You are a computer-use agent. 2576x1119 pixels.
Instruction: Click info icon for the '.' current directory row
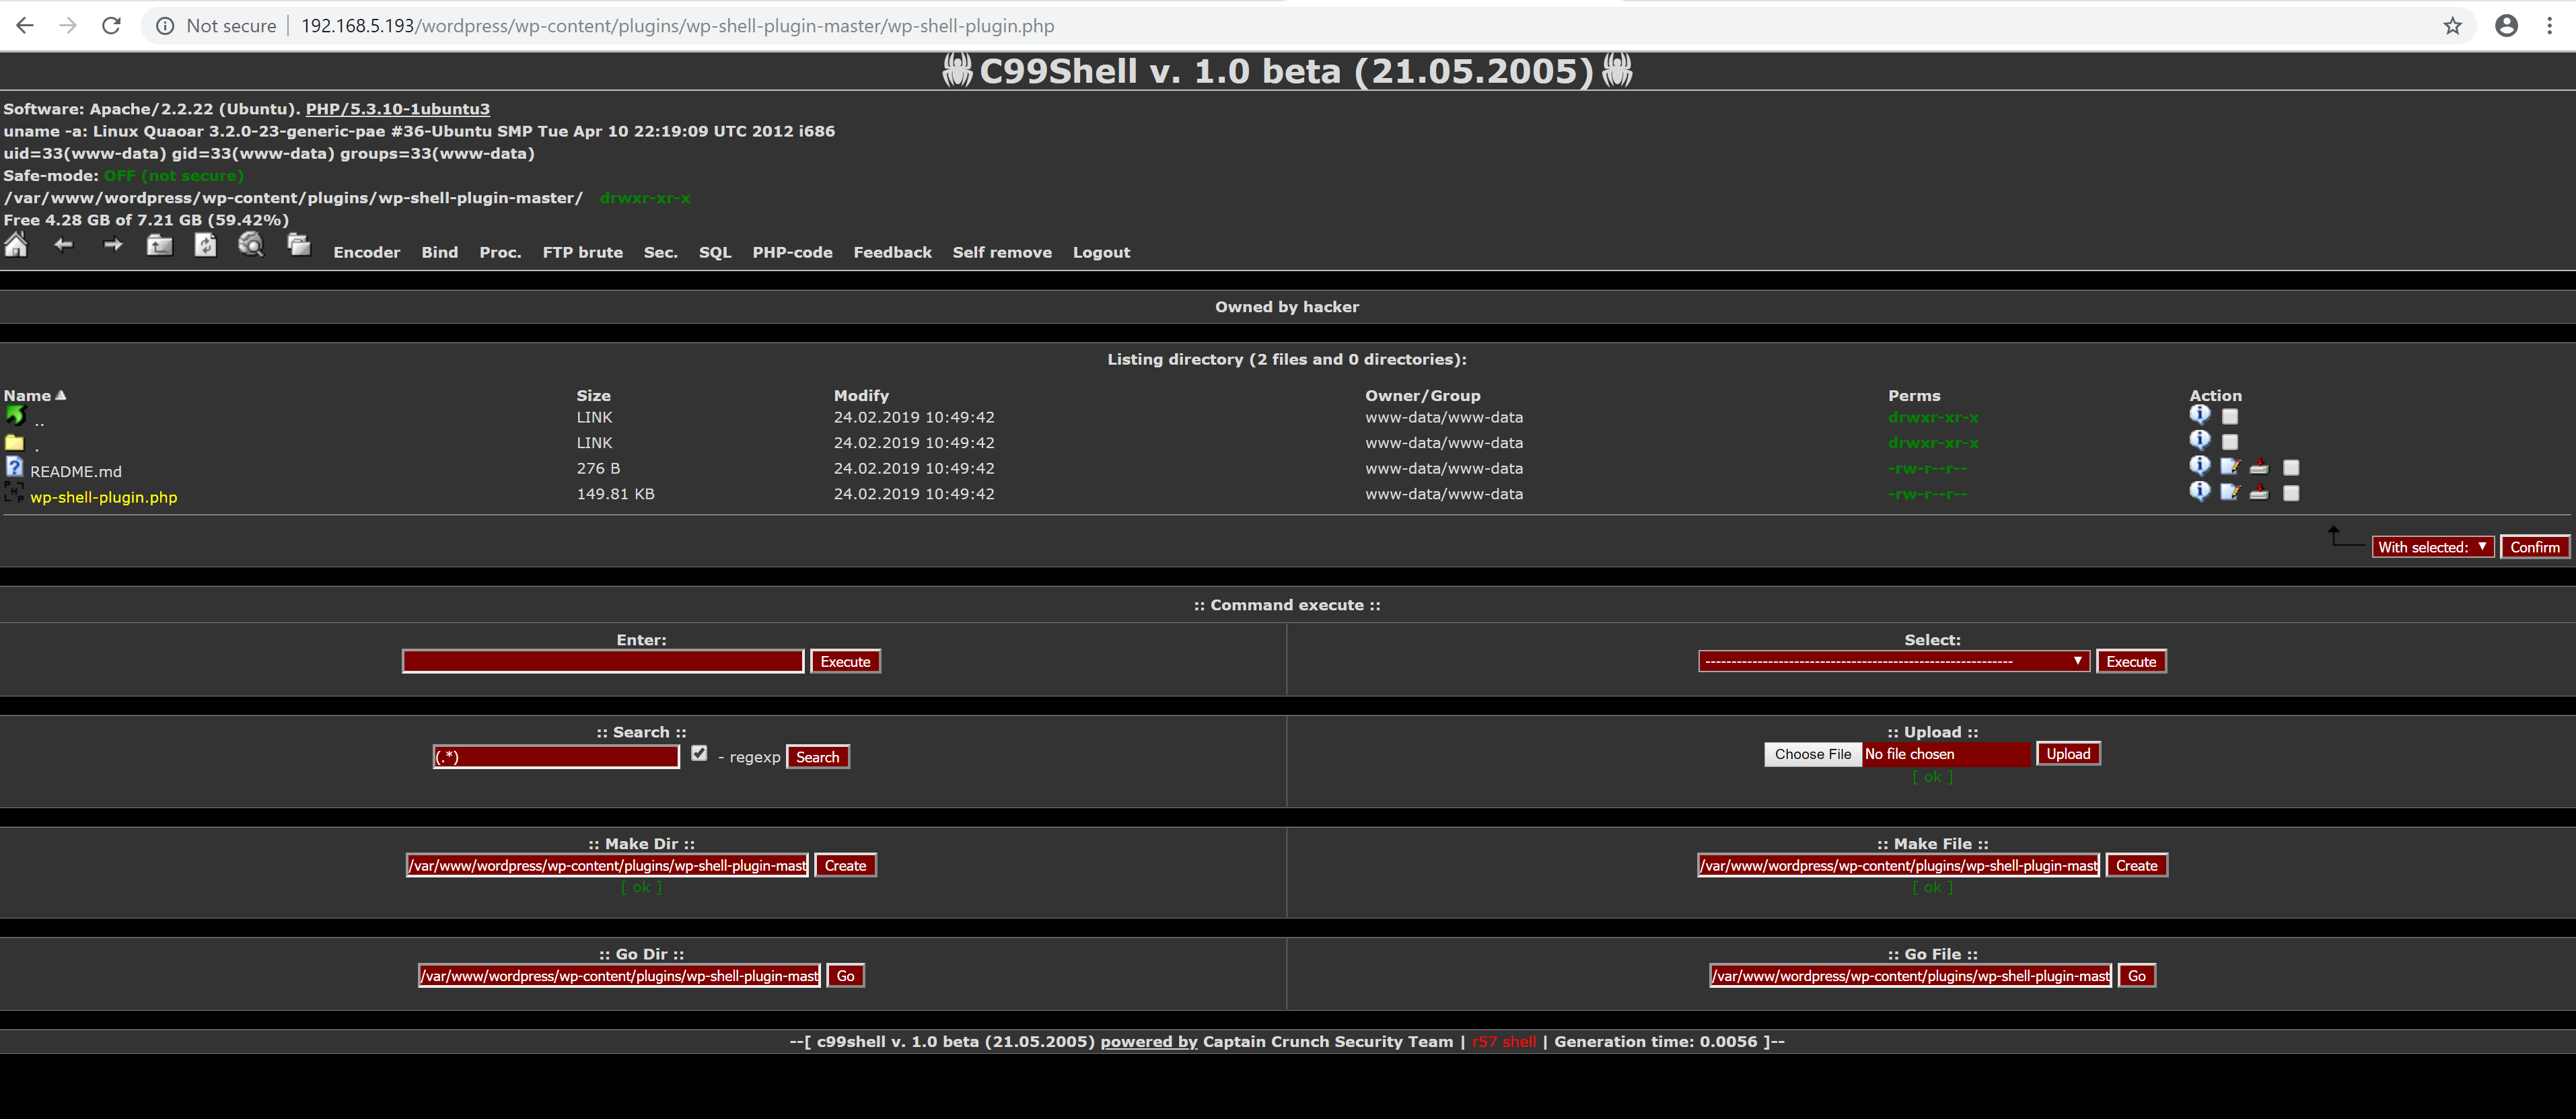click(2199, 440)
